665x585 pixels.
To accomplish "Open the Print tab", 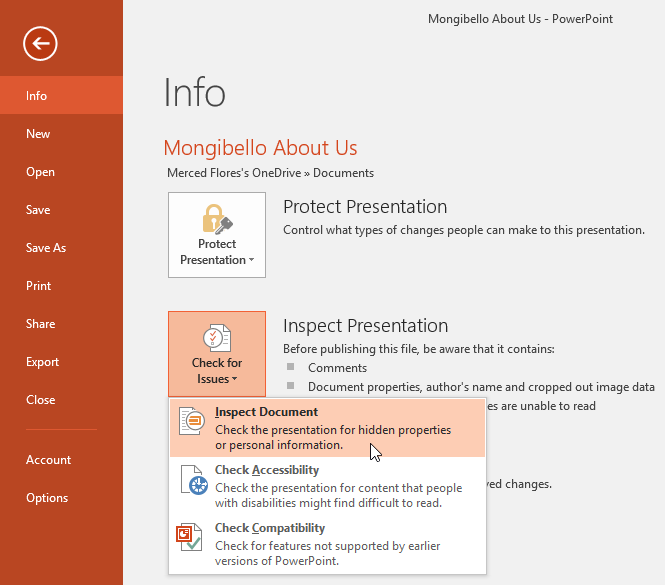I will point(38,286).
